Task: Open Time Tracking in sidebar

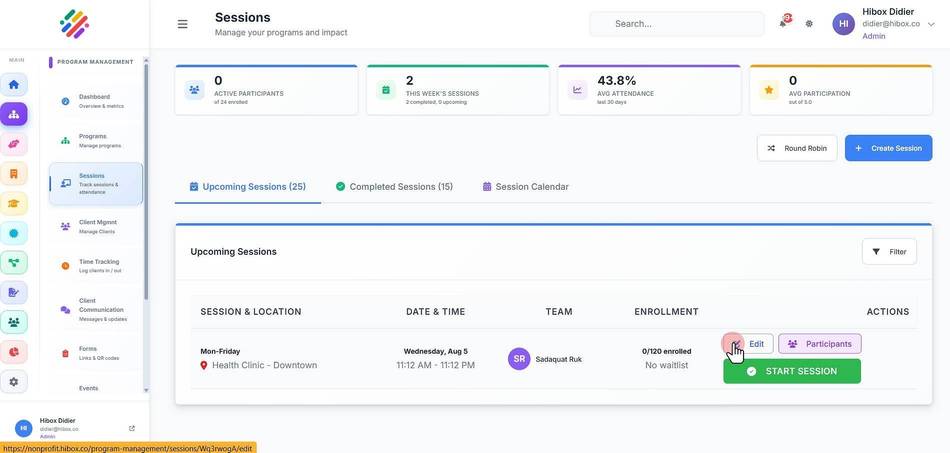Action: (x=95, y=266)
